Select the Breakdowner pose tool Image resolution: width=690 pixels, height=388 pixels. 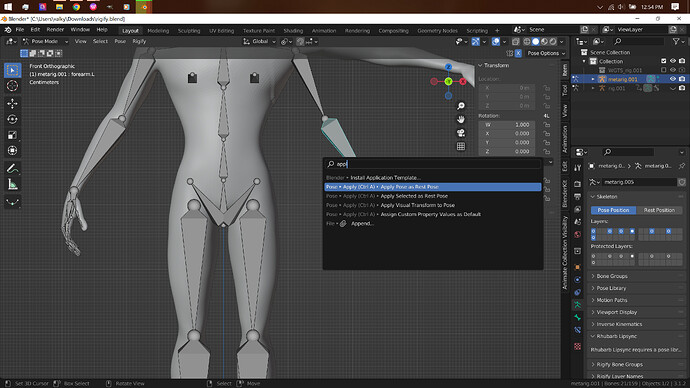click(x=12, y=202)
